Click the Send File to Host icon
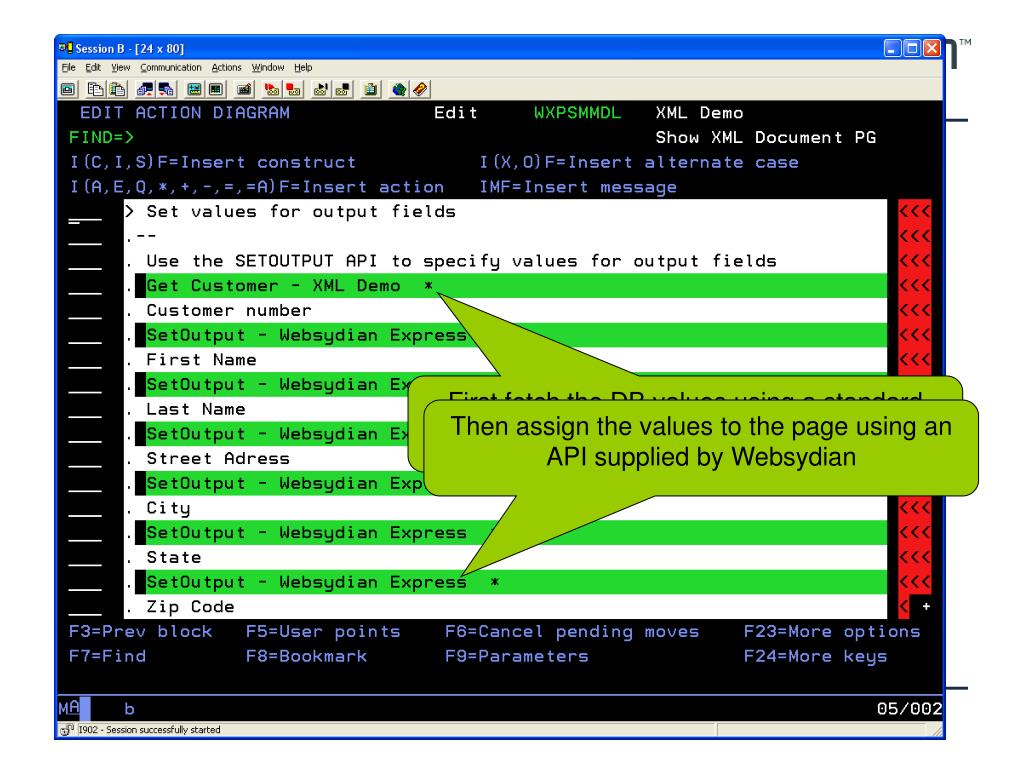Screen dimensions: 1024x768 [x=145, y=89]
